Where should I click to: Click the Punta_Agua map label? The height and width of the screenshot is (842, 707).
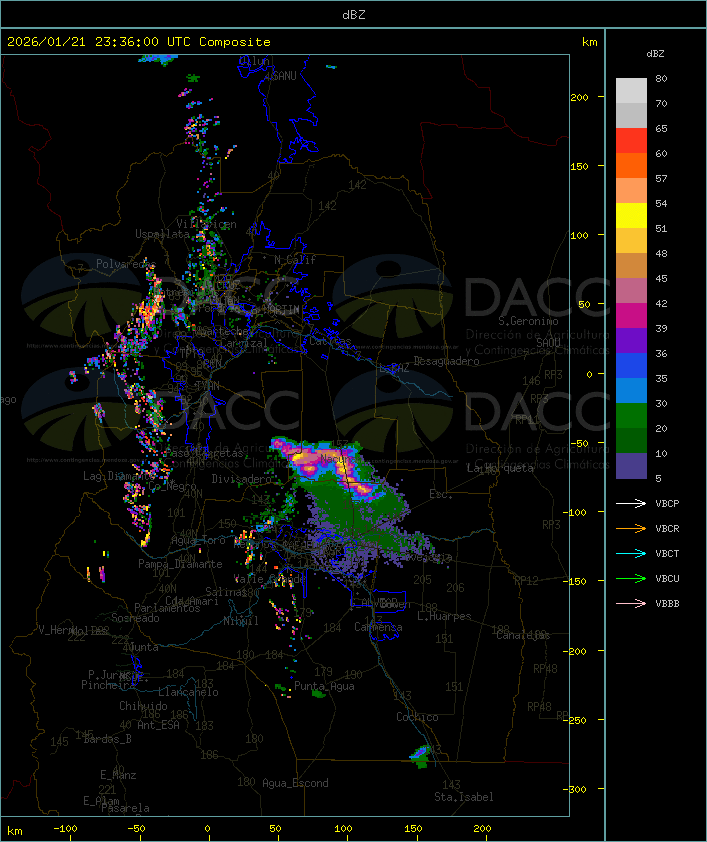click(x=324, y=686)
